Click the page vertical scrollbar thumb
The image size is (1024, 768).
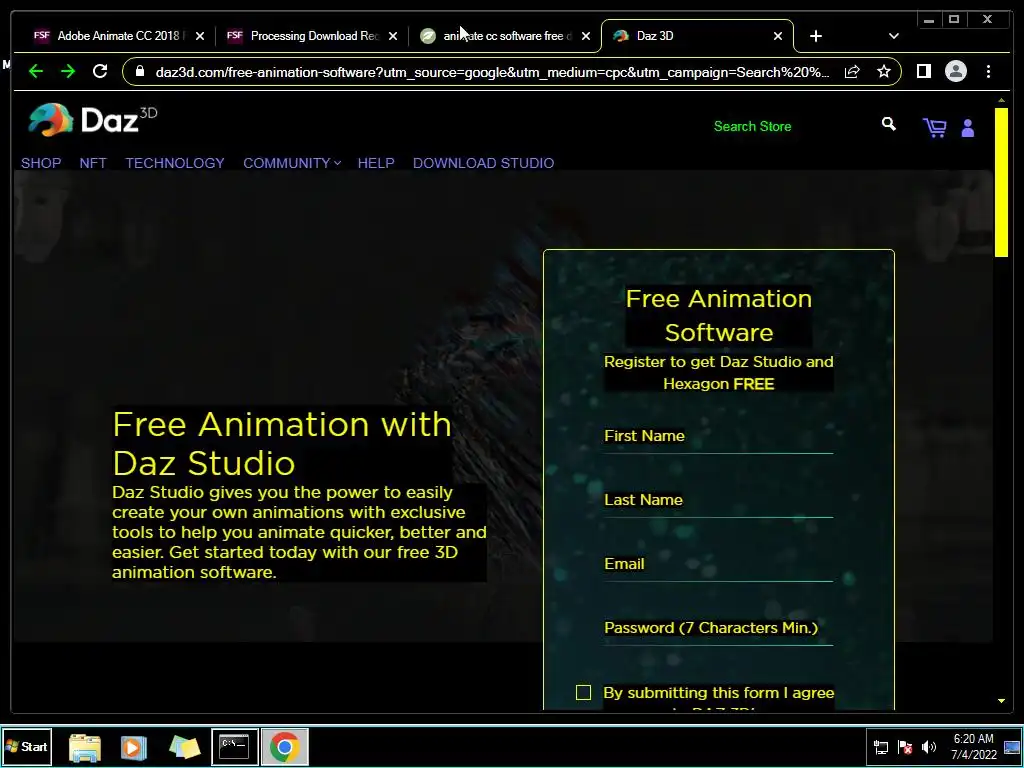(1001, 182)
